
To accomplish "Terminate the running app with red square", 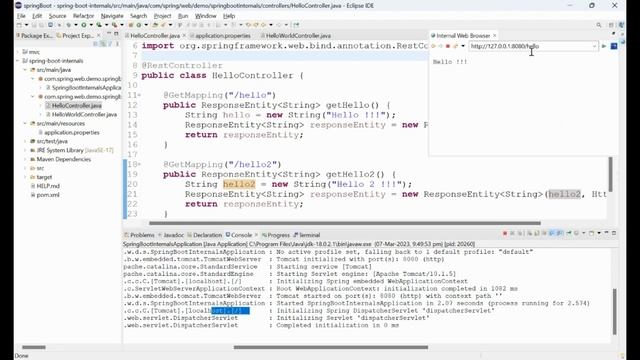I will pyautogui.click(x=505, y=233).
